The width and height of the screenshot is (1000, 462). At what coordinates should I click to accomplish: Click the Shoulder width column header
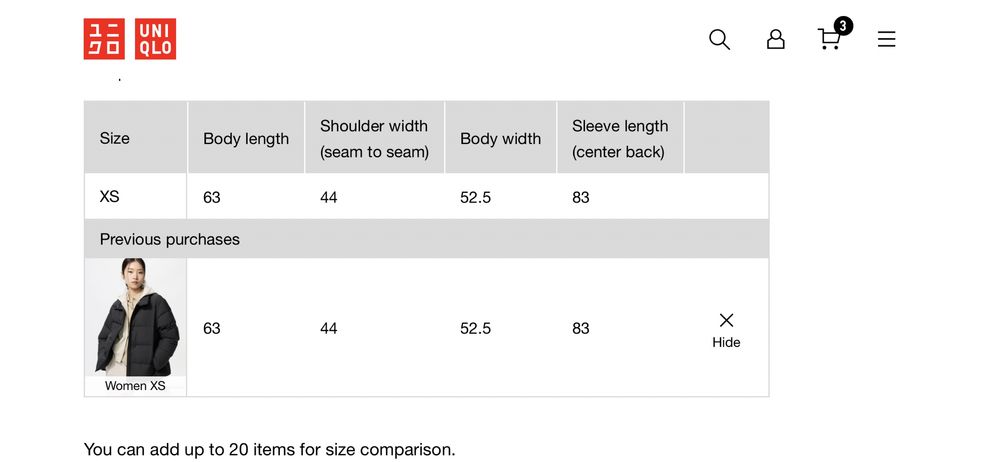[x=374, y=139]
